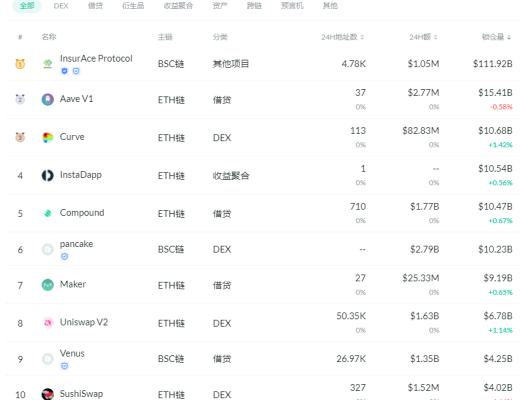520x400 pixels.
Task: Click the SushiSwap logo icon
Action: coord(48,394)
